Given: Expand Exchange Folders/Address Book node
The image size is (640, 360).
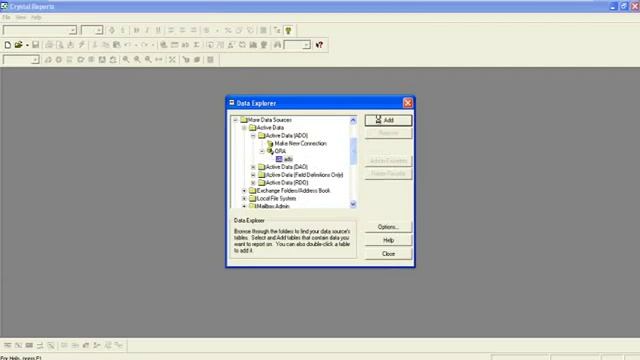Looking at the screenshot, I should pos(244,191).
